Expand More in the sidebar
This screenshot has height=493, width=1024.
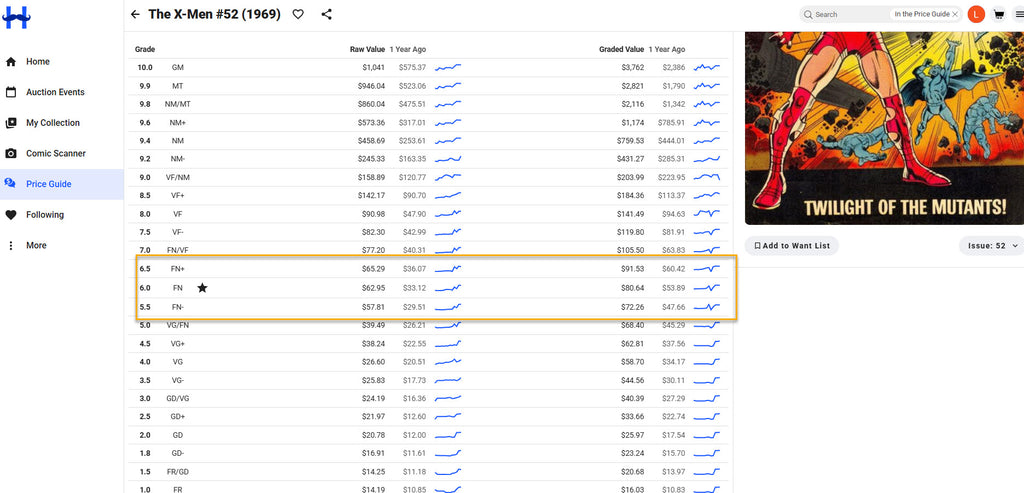pos(36,246)
